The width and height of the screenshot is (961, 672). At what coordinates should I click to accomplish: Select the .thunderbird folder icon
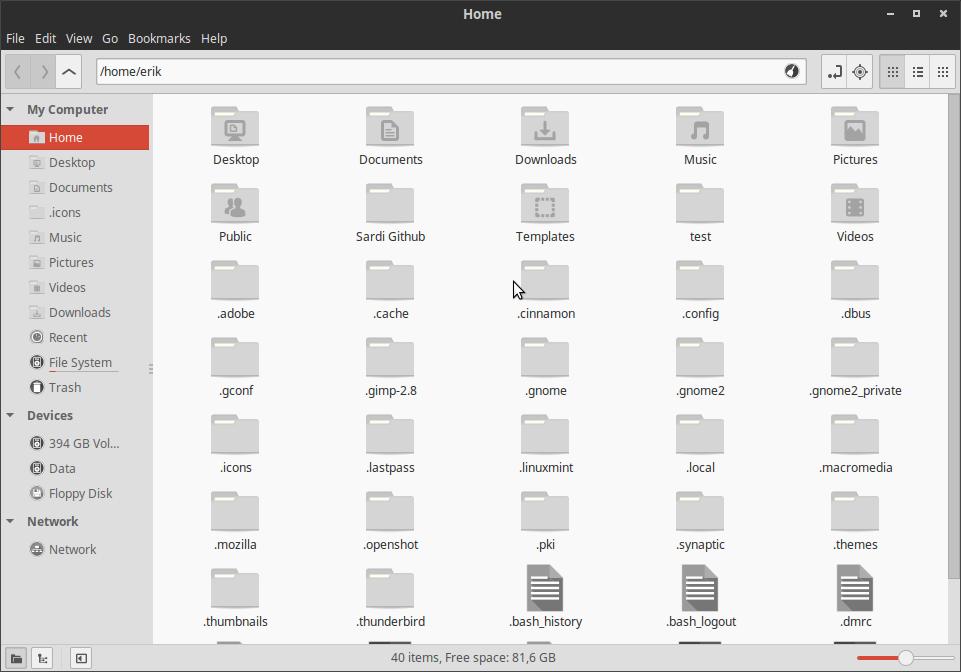pos(390,589)
